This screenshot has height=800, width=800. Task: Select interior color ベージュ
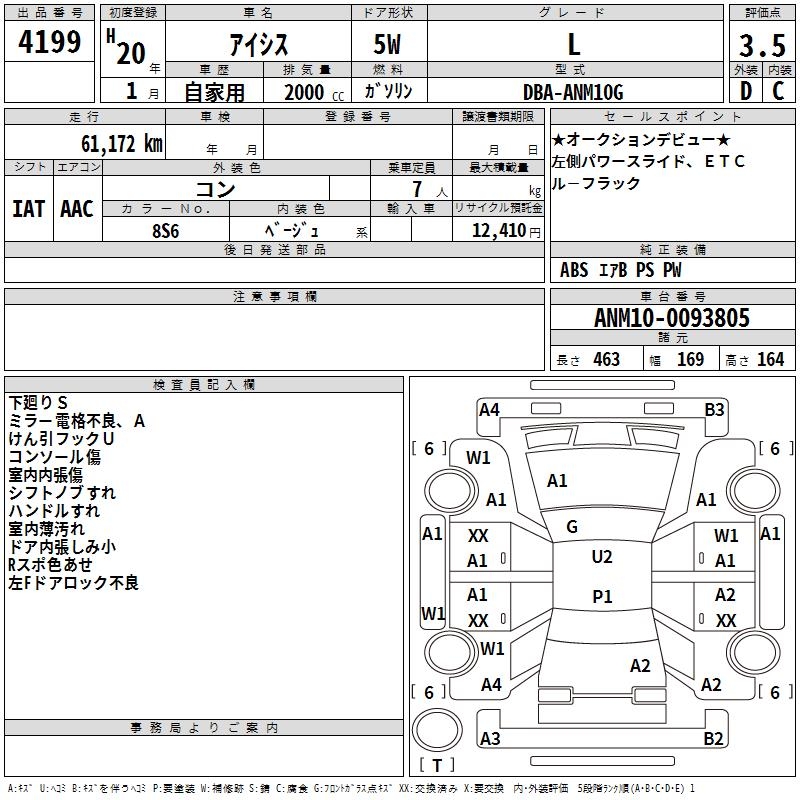(x=292, y=231)
